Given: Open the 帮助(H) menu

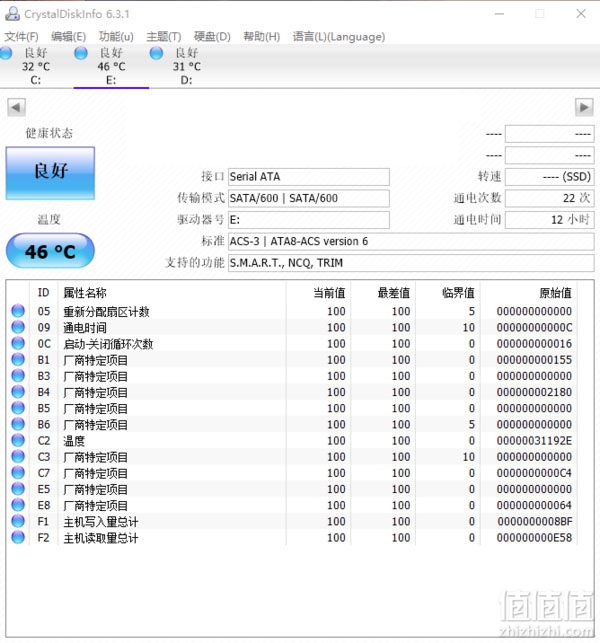Looking at the screenshot, I should pyautogui.click(x=261, y=37).
